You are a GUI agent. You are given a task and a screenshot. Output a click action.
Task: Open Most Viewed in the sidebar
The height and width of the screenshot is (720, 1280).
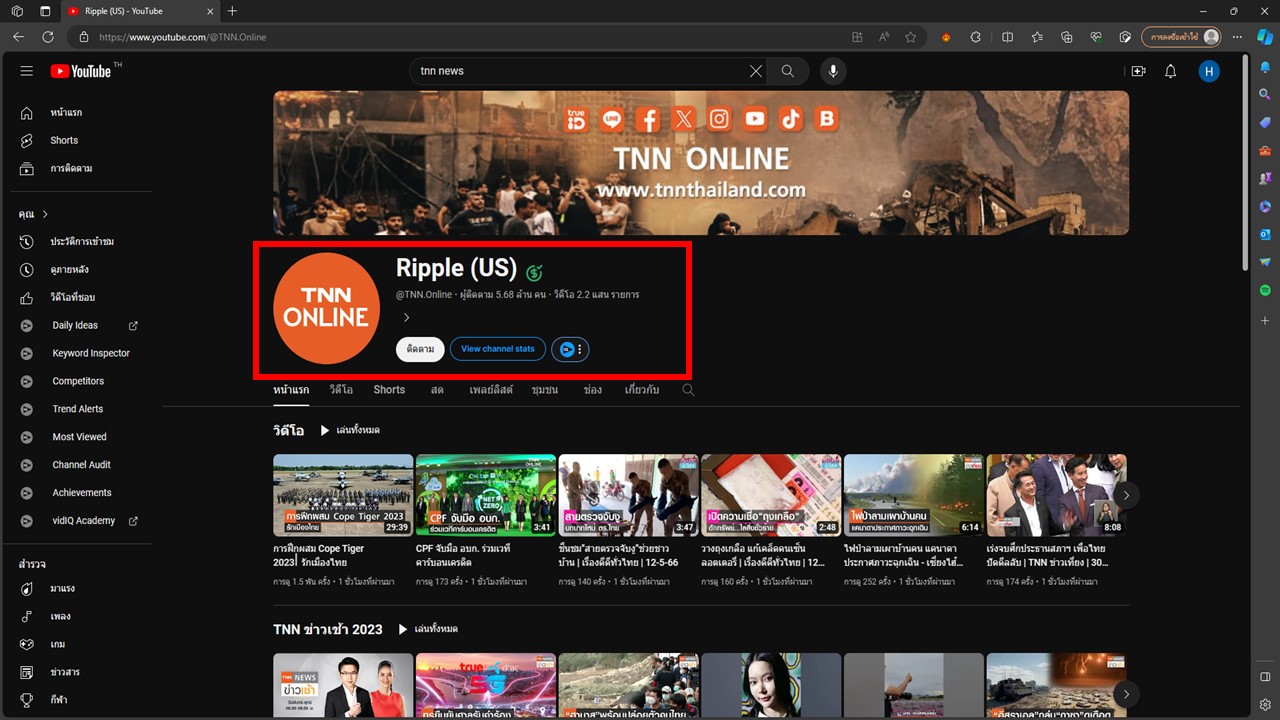click(x=81, y=437)
